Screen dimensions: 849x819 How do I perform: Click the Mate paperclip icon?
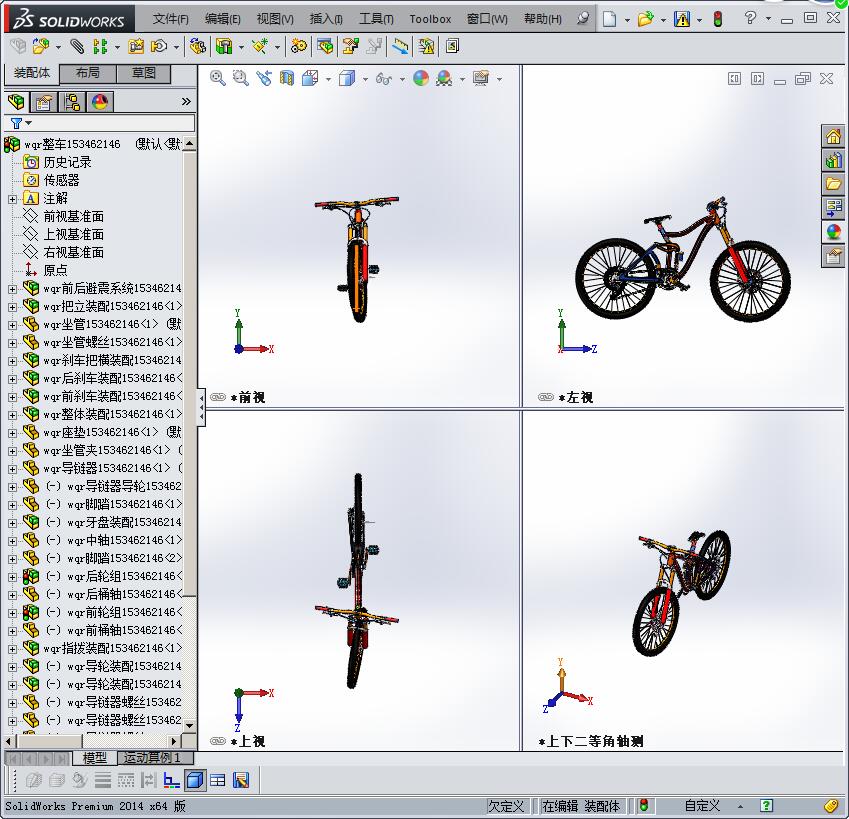pos(77,47)
